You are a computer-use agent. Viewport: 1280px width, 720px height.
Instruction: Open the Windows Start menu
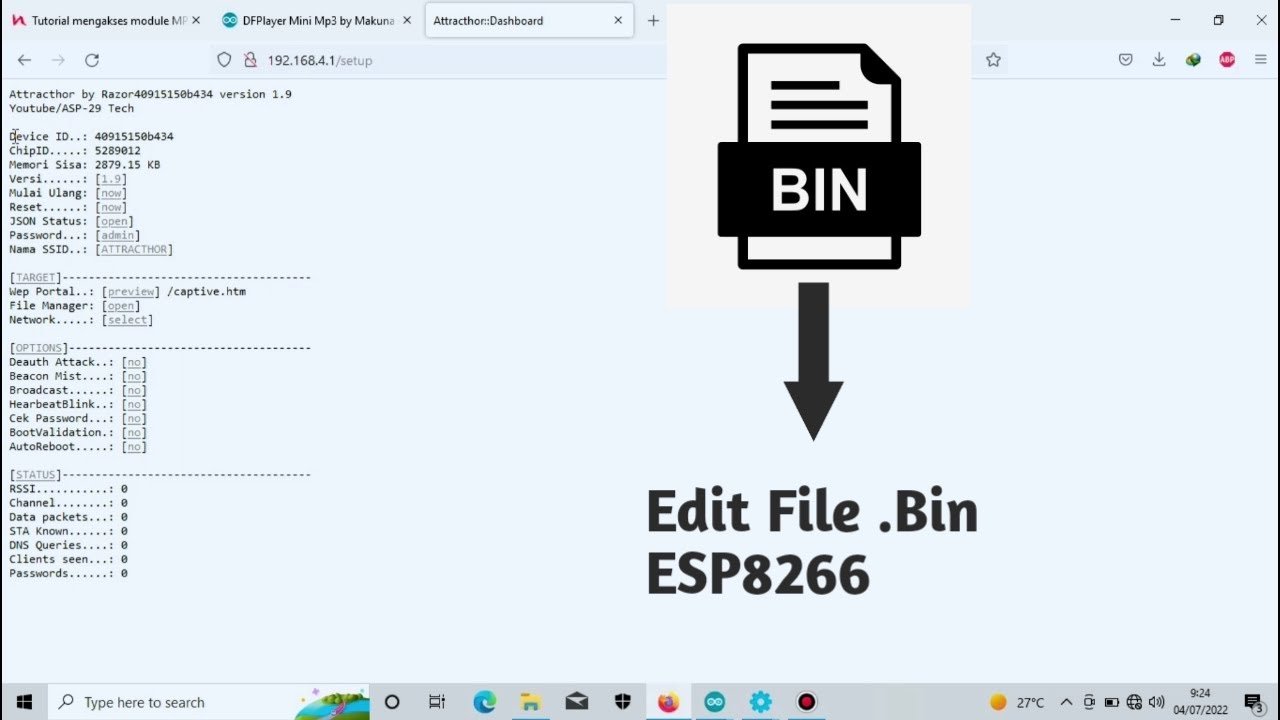(x=24, y=702)
